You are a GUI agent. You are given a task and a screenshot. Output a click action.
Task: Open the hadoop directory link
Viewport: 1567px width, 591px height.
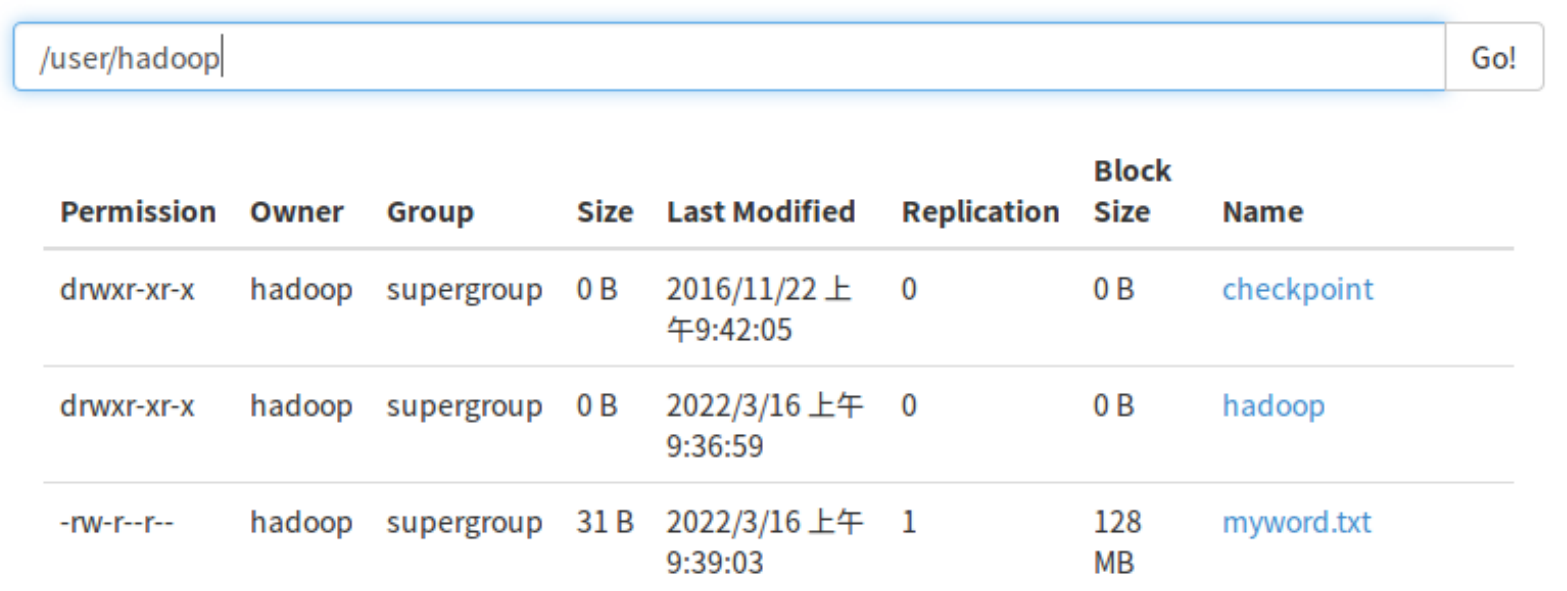pos(1273,406)
